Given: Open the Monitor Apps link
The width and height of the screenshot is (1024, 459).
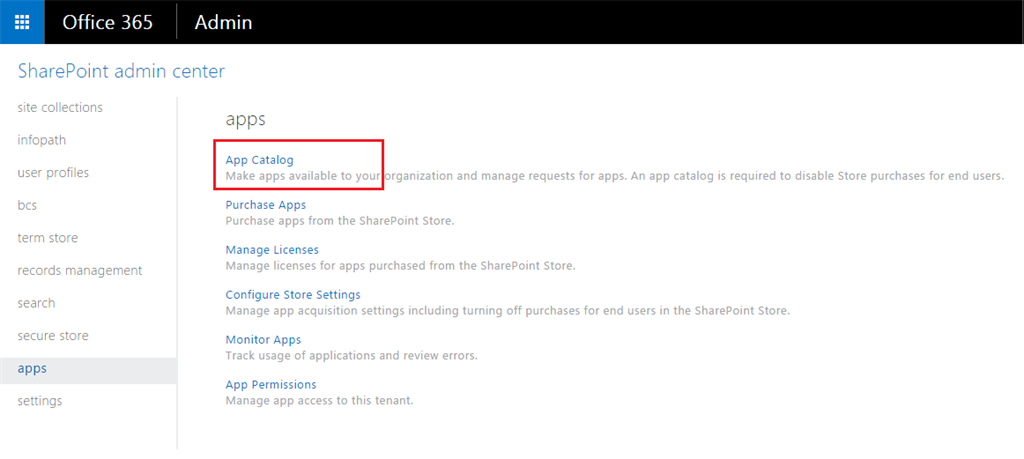Looking at the screenshot, I should [x=263, y=340].
